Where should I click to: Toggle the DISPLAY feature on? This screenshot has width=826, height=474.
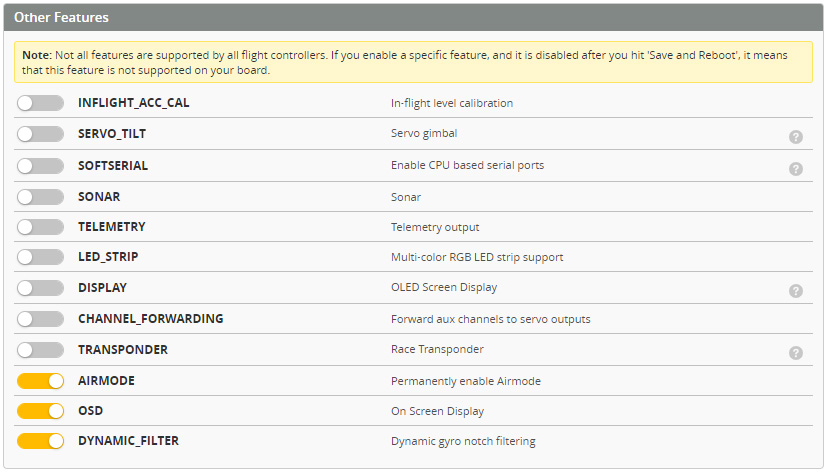coord(40,288)
